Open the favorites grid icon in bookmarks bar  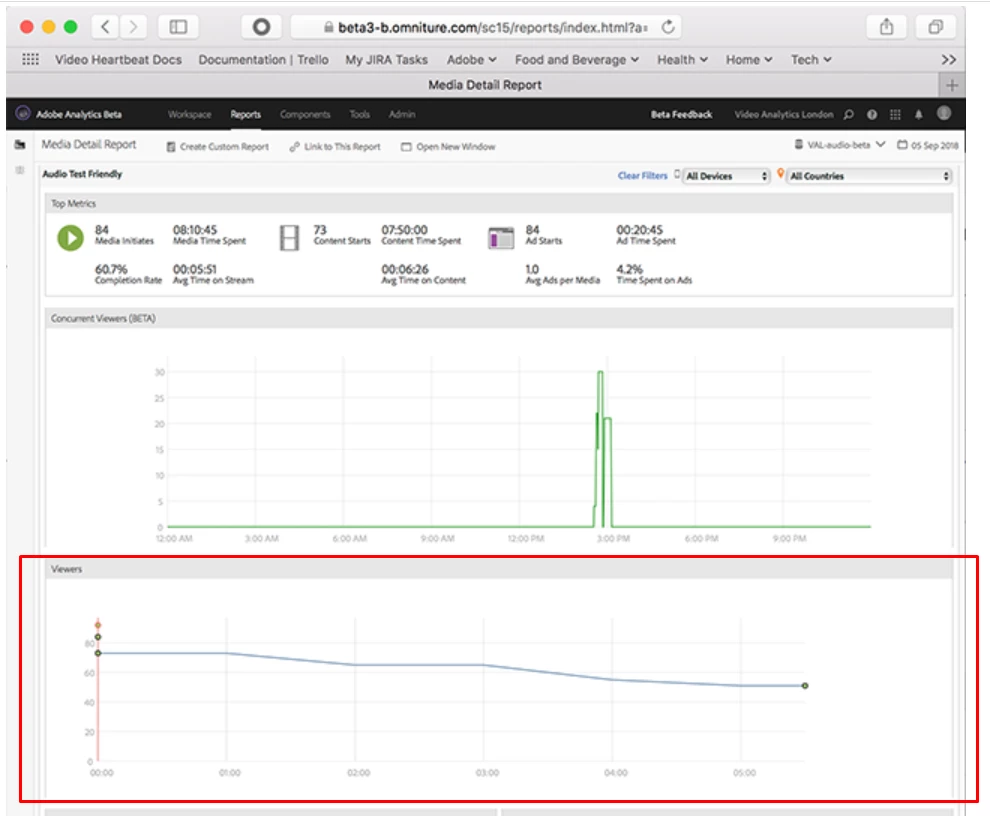point(30,59)
